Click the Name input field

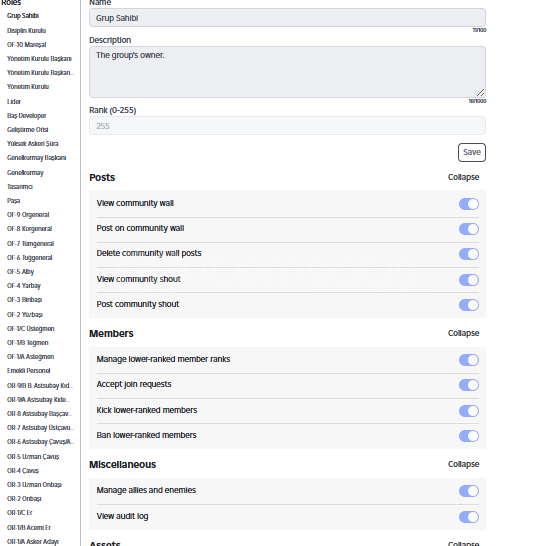click(x=287, y=18)
